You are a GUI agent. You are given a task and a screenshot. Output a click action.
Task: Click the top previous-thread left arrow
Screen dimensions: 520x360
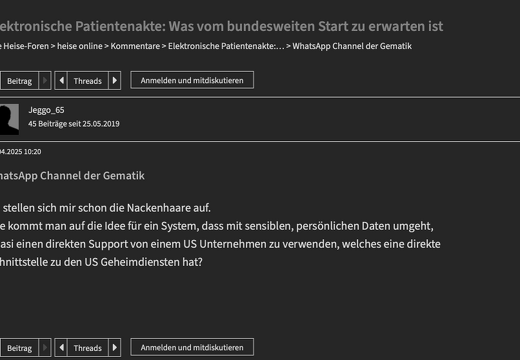(x=61, y=80)
